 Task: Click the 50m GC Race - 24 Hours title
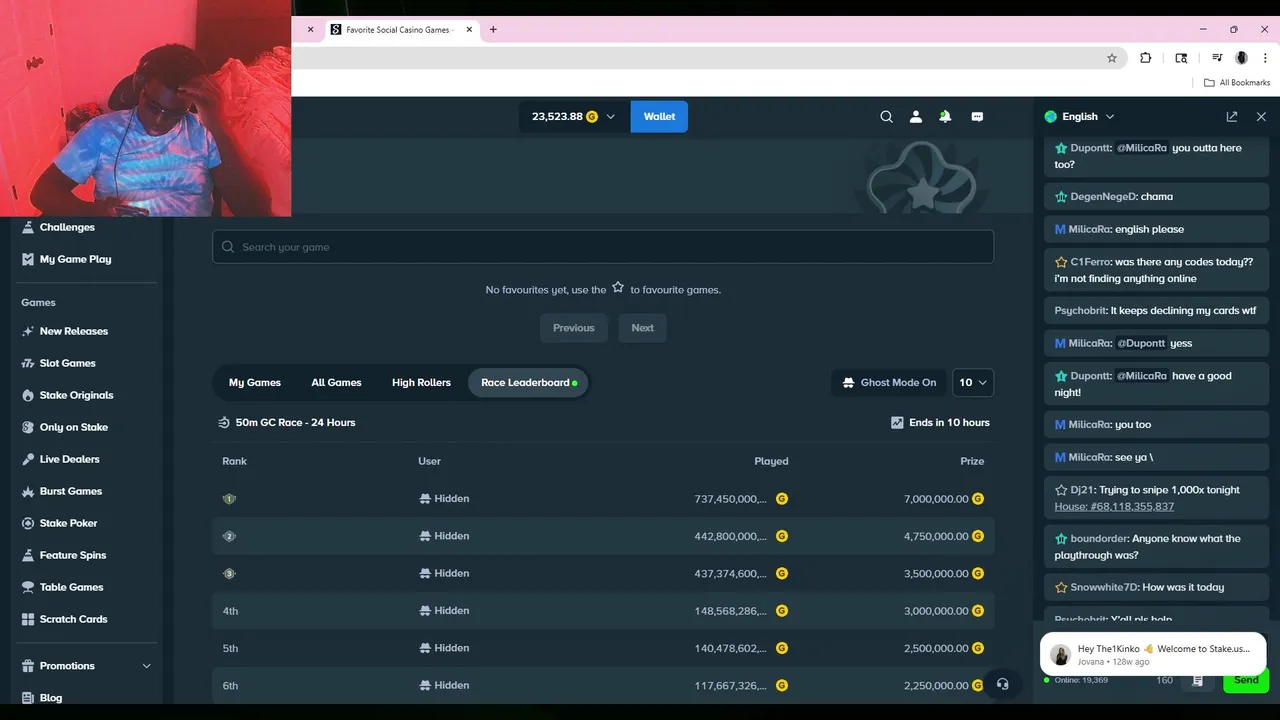point(295,423)
